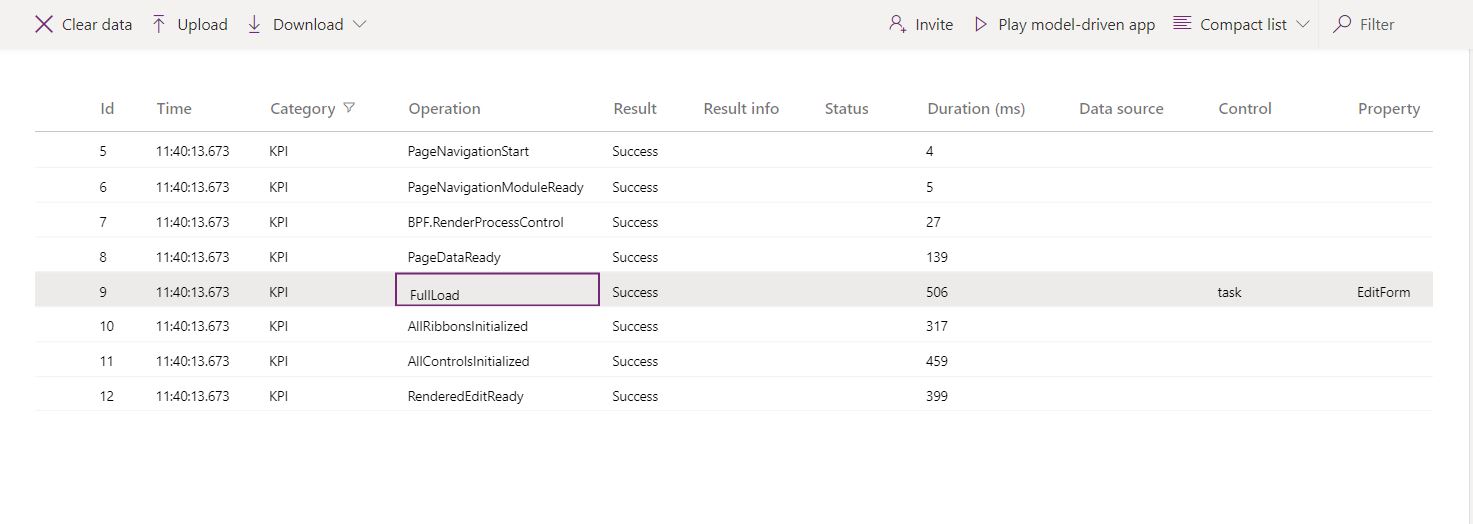The image size is (1473, 524).
Task: Select the FullLoad operation cell
Action: coord(497,291)
